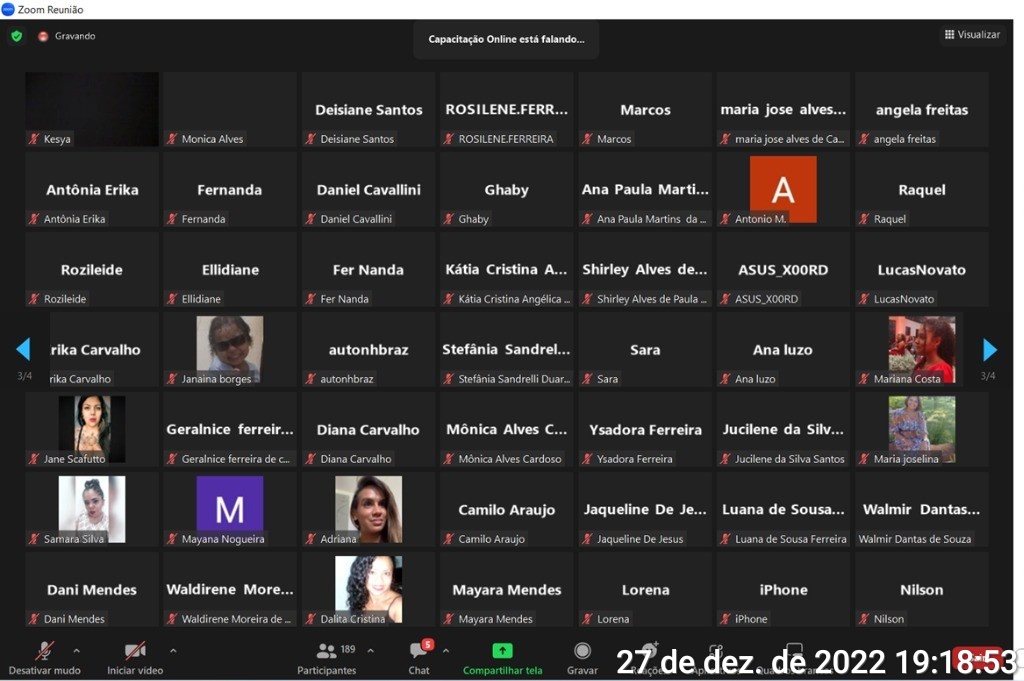Click the green Compartilhar tela icon

pyautogui.click(x=502, y=651)
